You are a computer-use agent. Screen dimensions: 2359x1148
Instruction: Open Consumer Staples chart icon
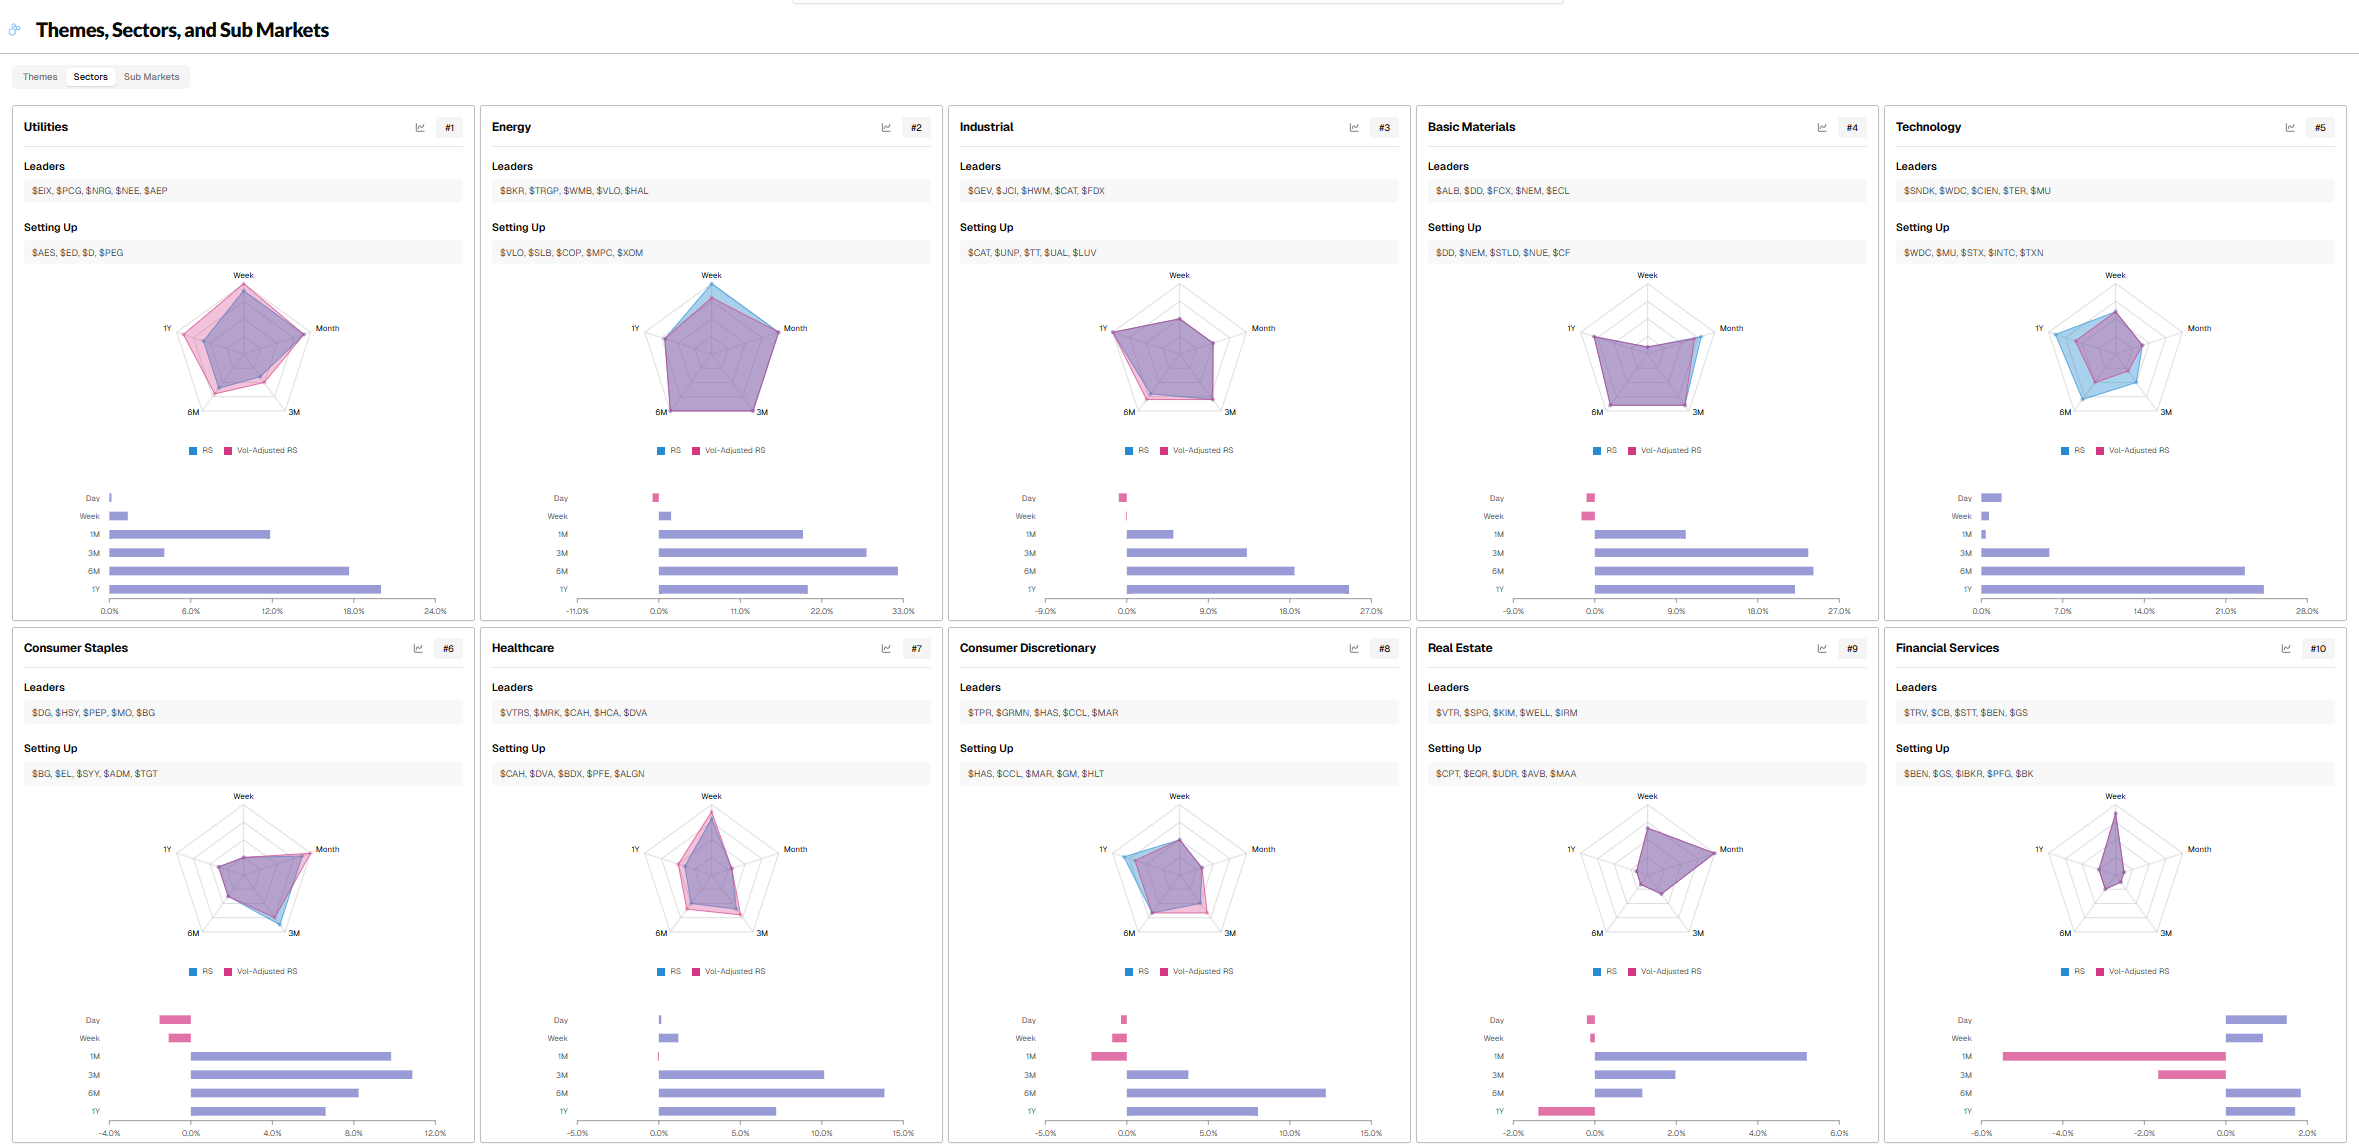click(x=418, y=649)
